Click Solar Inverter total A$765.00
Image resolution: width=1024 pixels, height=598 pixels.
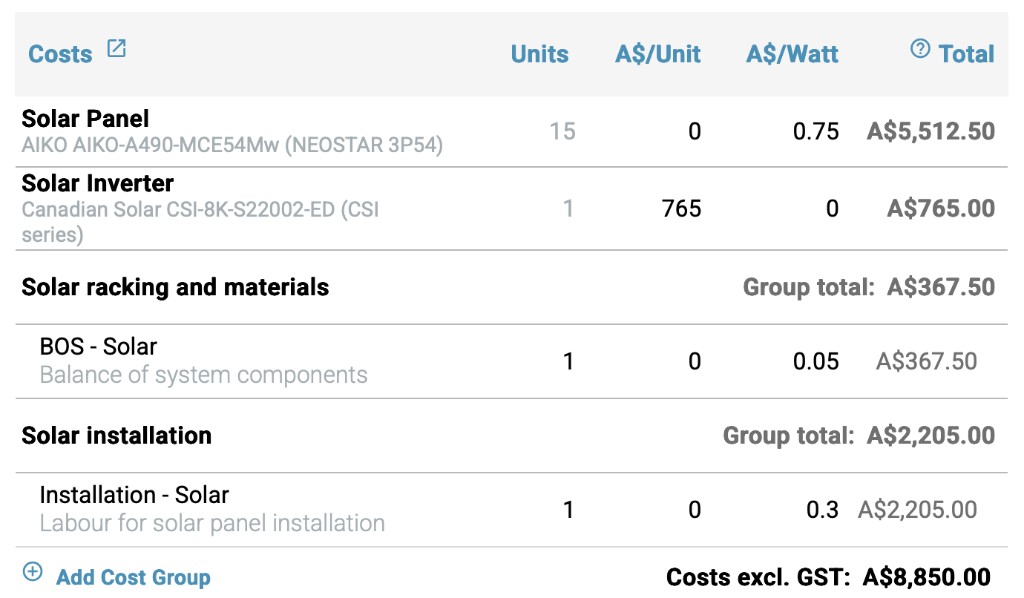[x=941, y=209]
